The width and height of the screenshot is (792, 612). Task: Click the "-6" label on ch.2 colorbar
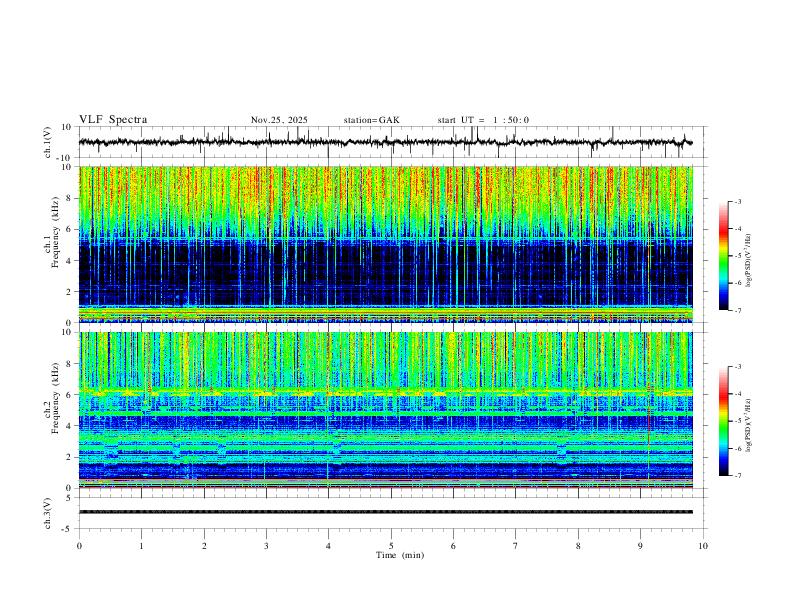click(x=738, y=448)
